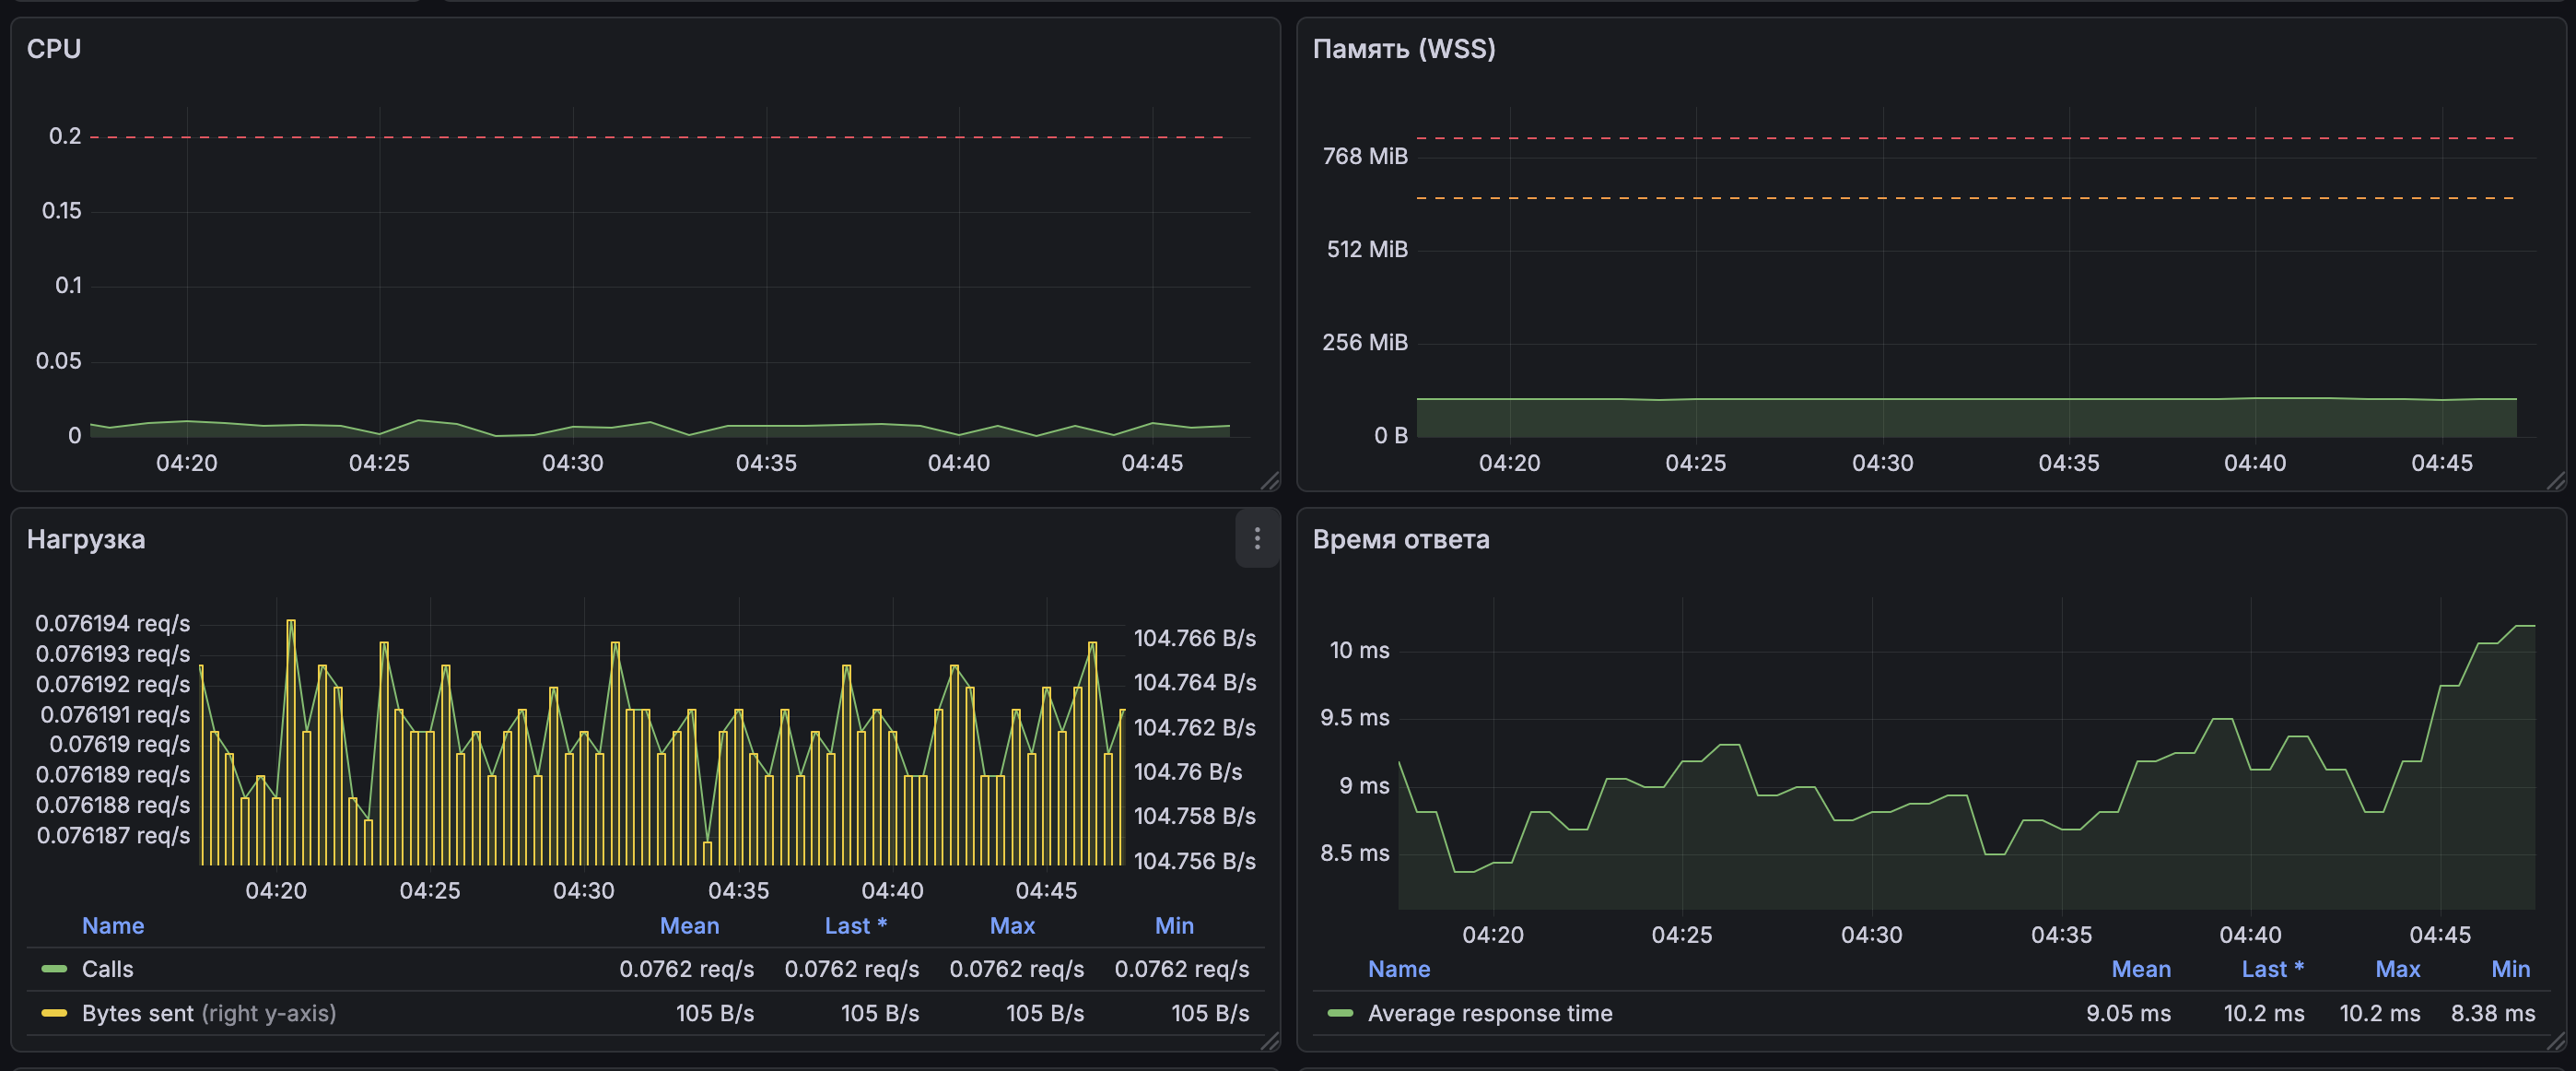Sort the Время ответа legend by Min
2576x1071 pixels.
2510,969
